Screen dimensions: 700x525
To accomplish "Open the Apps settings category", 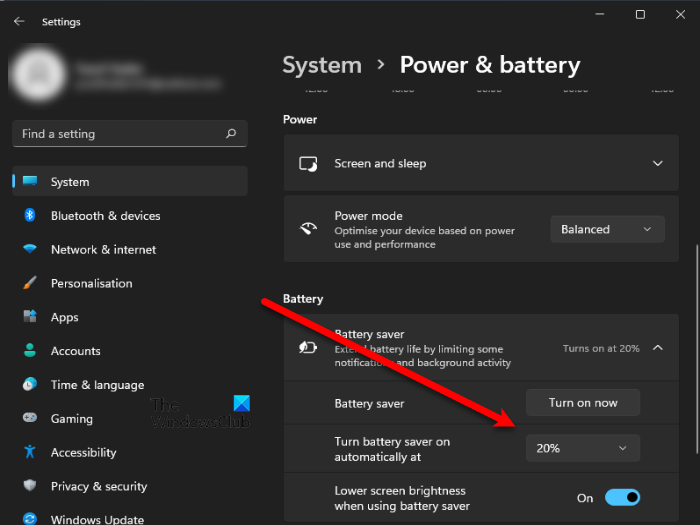I will (65, 317).
